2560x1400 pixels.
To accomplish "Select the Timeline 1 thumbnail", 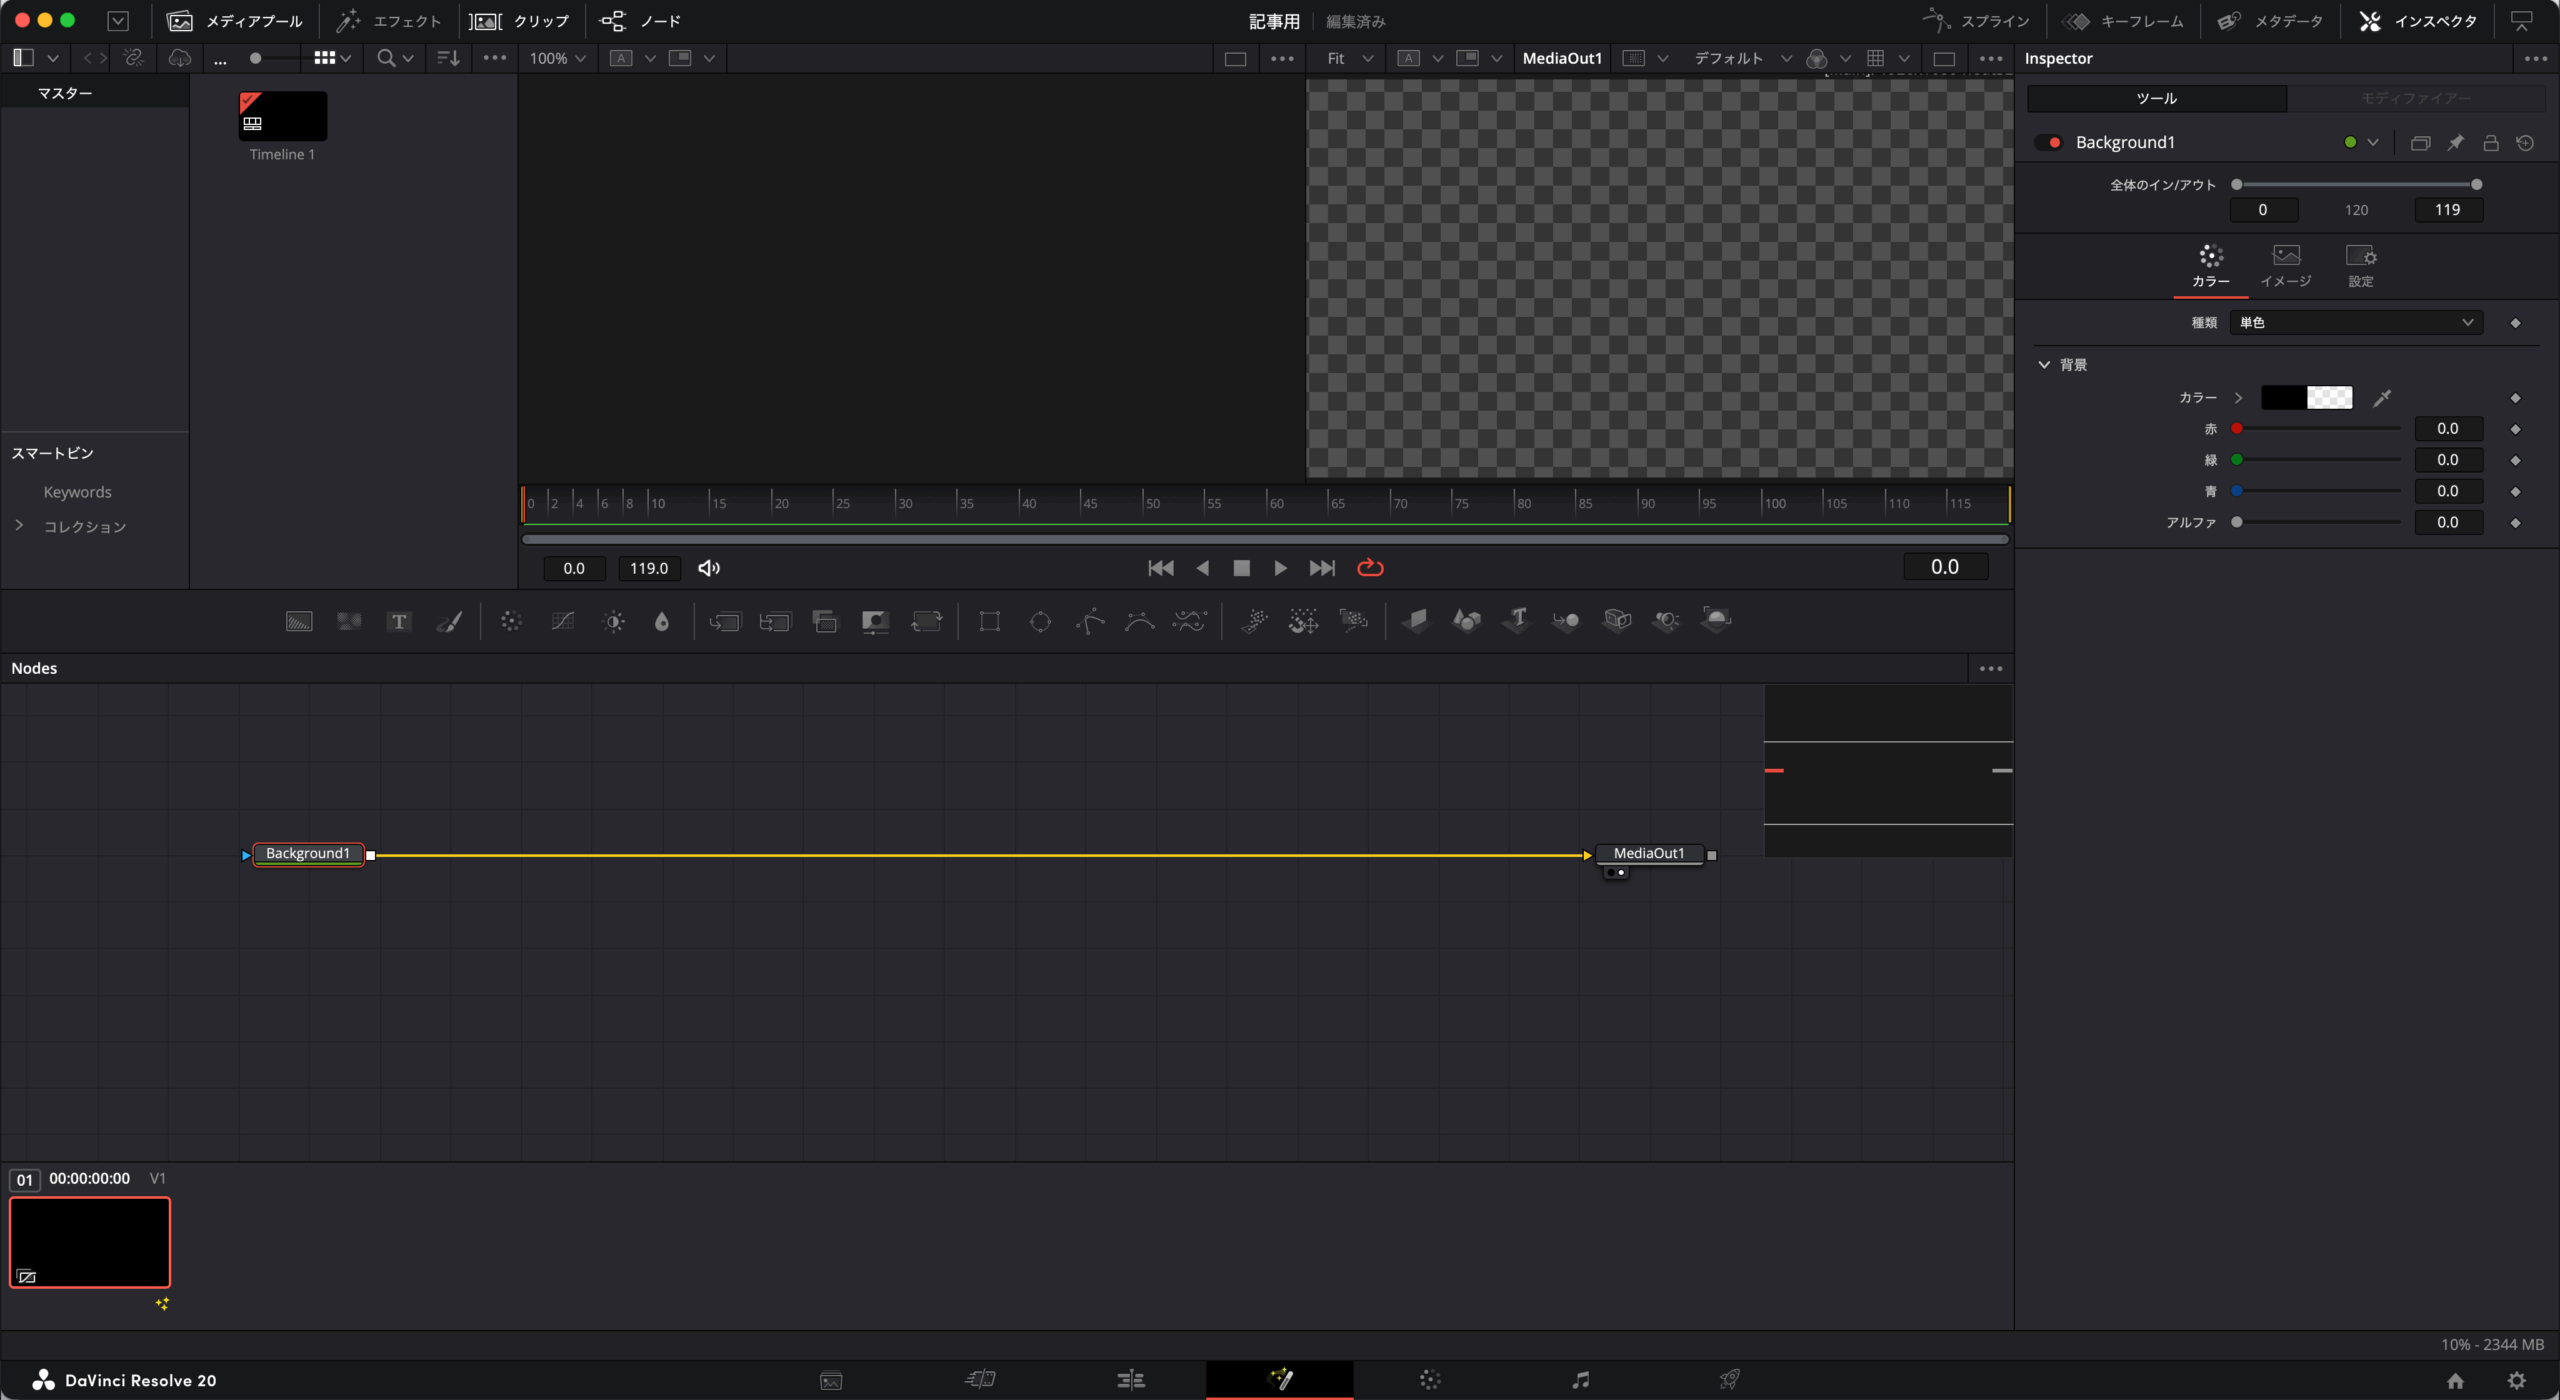I will click(x=283, y=117).
